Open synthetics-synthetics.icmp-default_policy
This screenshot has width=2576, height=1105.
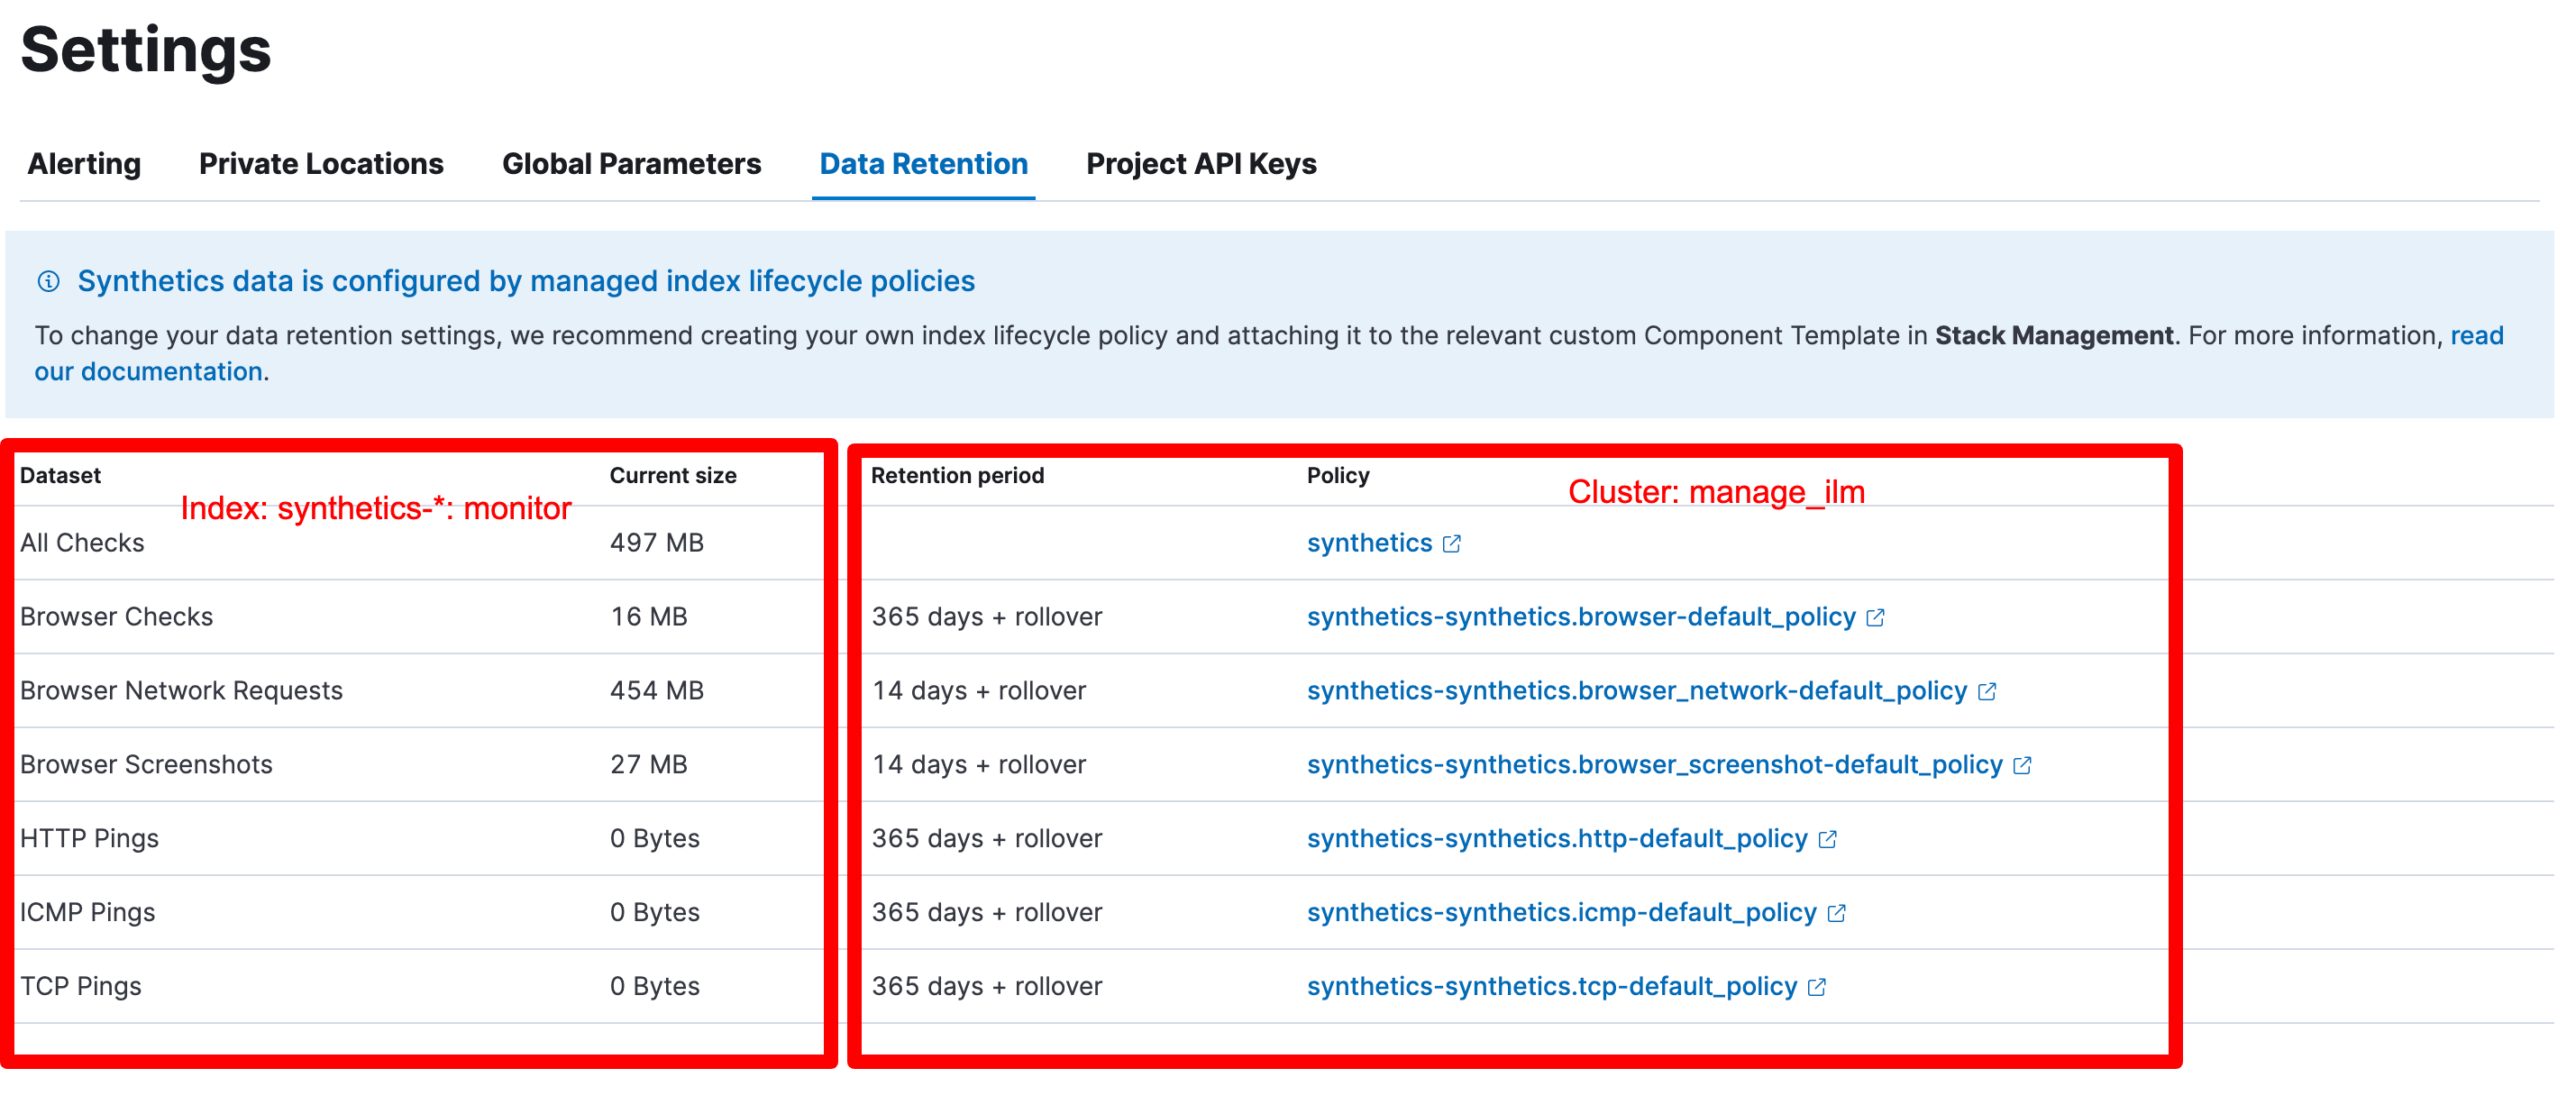point(1562,912)
